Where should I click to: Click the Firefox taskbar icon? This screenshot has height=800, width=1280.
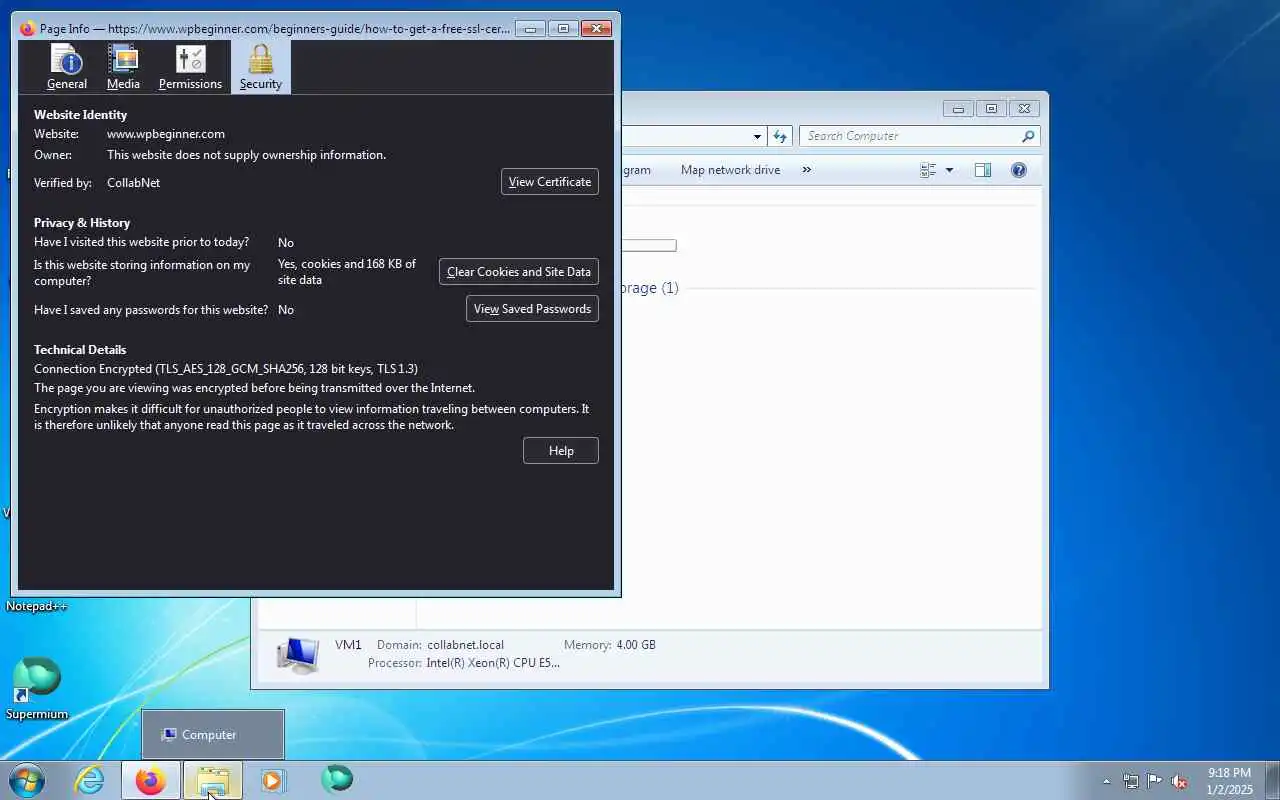[151, 780]
